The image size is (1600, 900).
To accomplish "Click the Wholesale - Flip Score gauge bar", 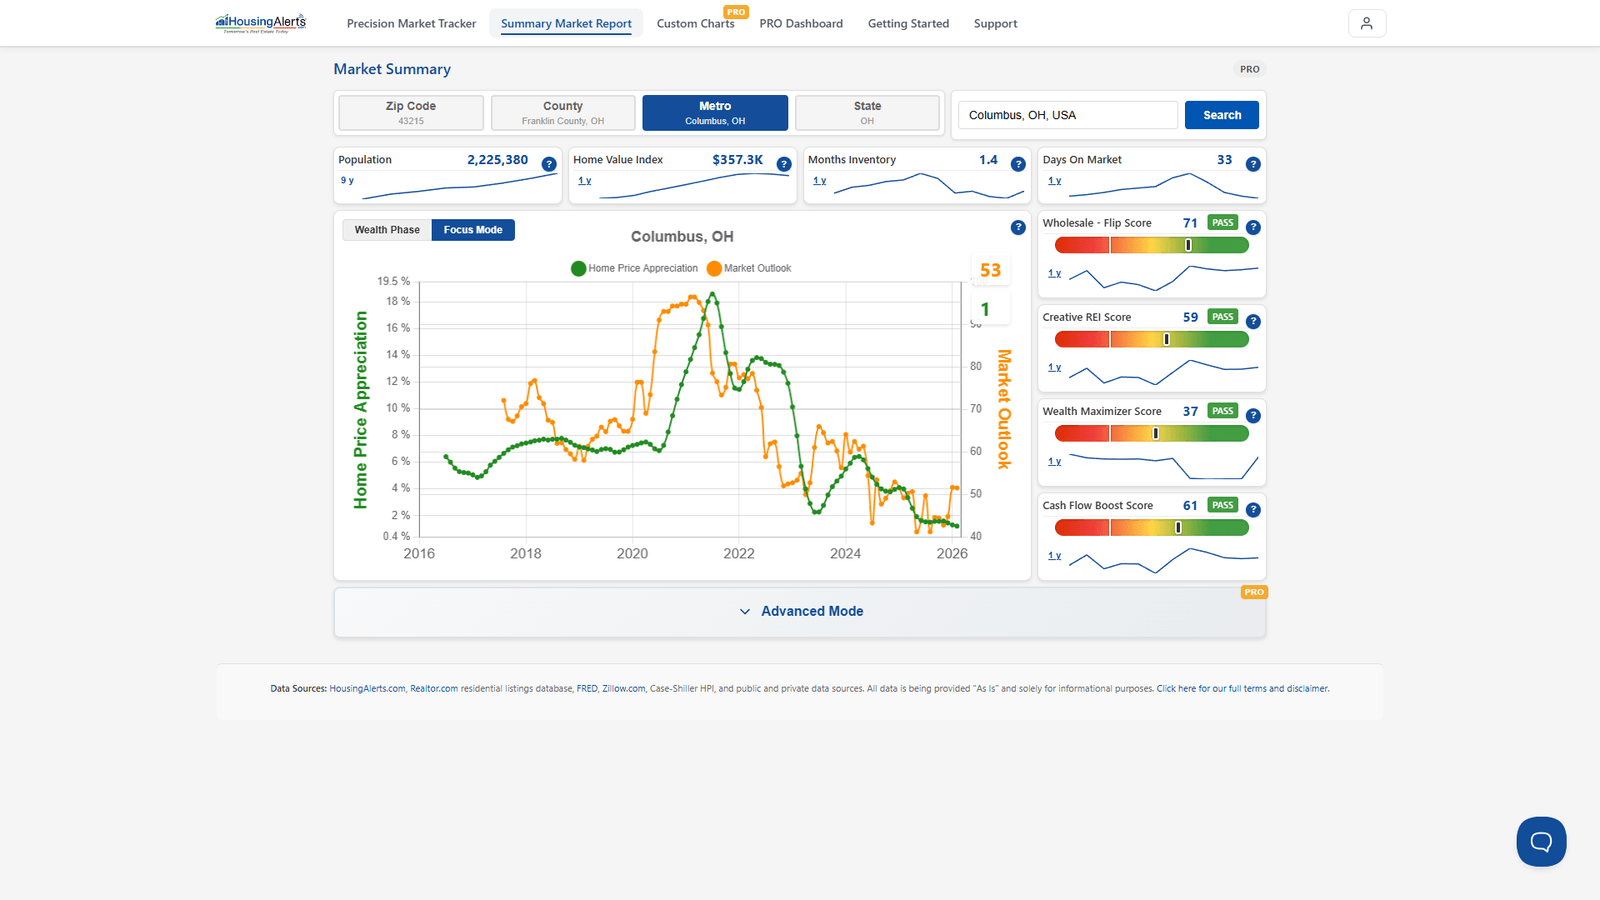I will [x=1152, y=245].
